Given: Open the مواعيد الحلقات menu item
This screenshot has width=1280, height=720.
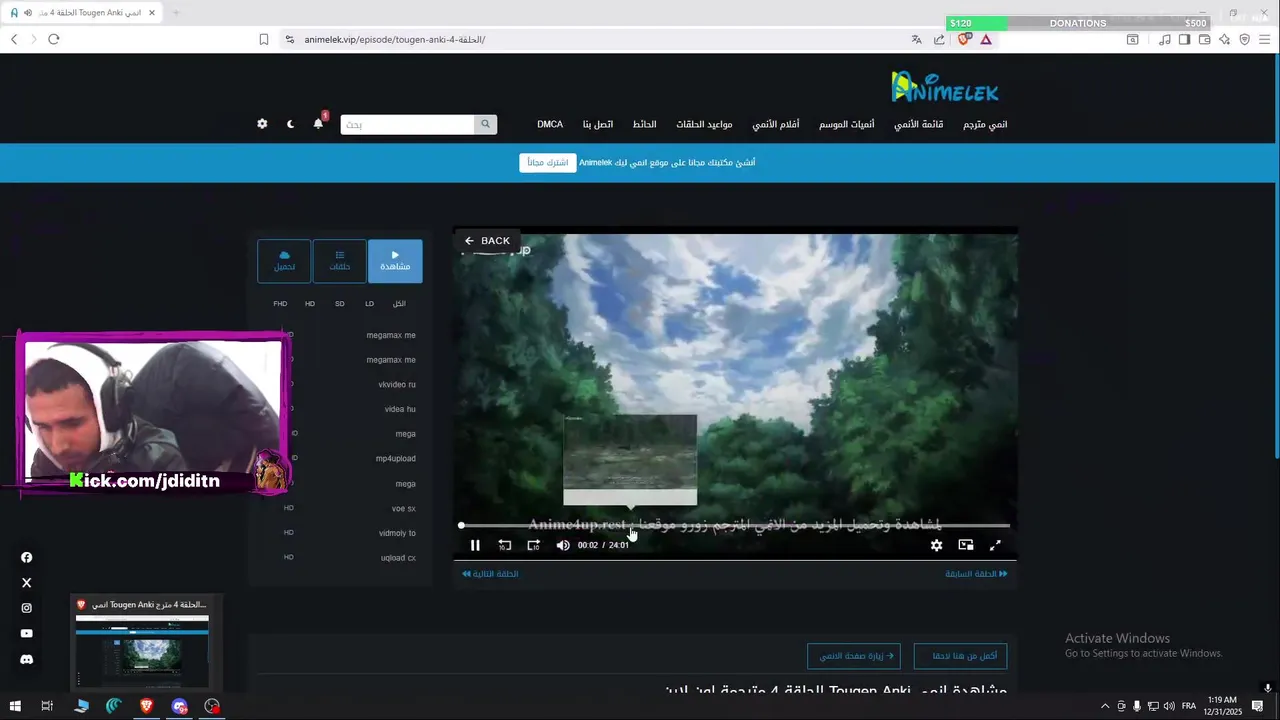Looking at the screenshot, I should pos(704,124).
